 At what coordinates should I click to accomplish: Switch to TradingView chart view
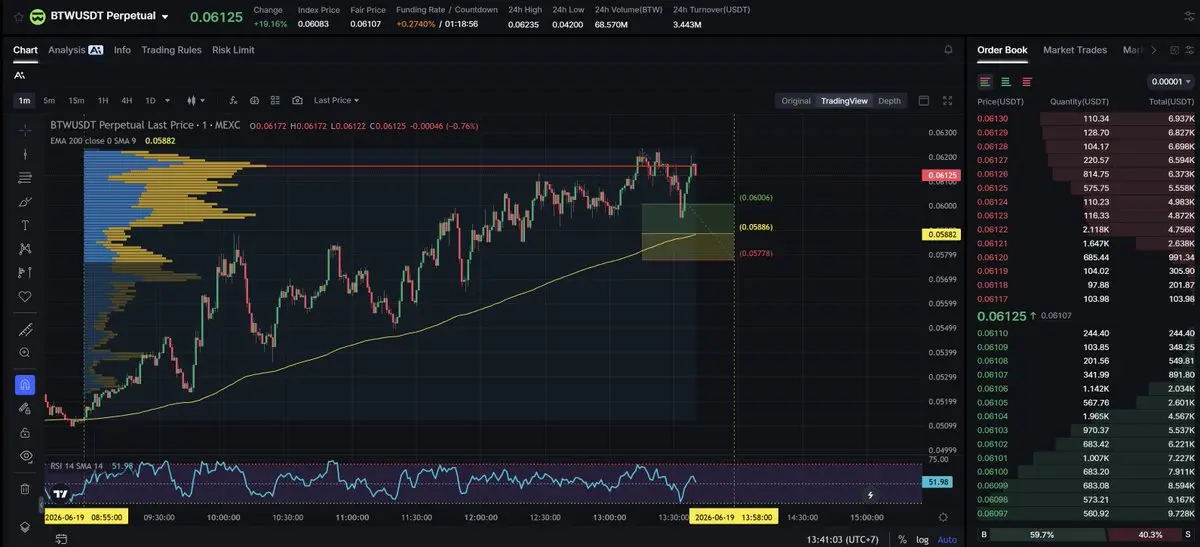click(845, 100)
